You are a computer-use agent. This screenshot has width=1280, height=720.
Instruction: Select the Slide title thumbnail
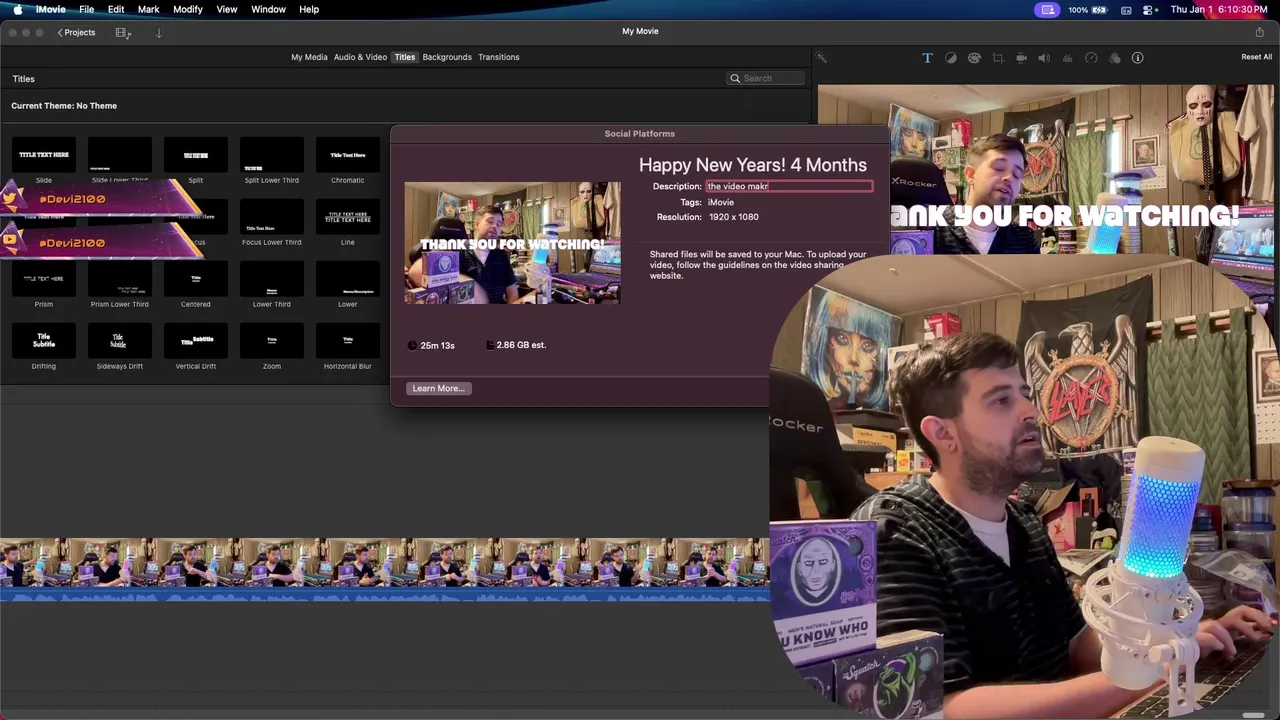click(44, 155)
